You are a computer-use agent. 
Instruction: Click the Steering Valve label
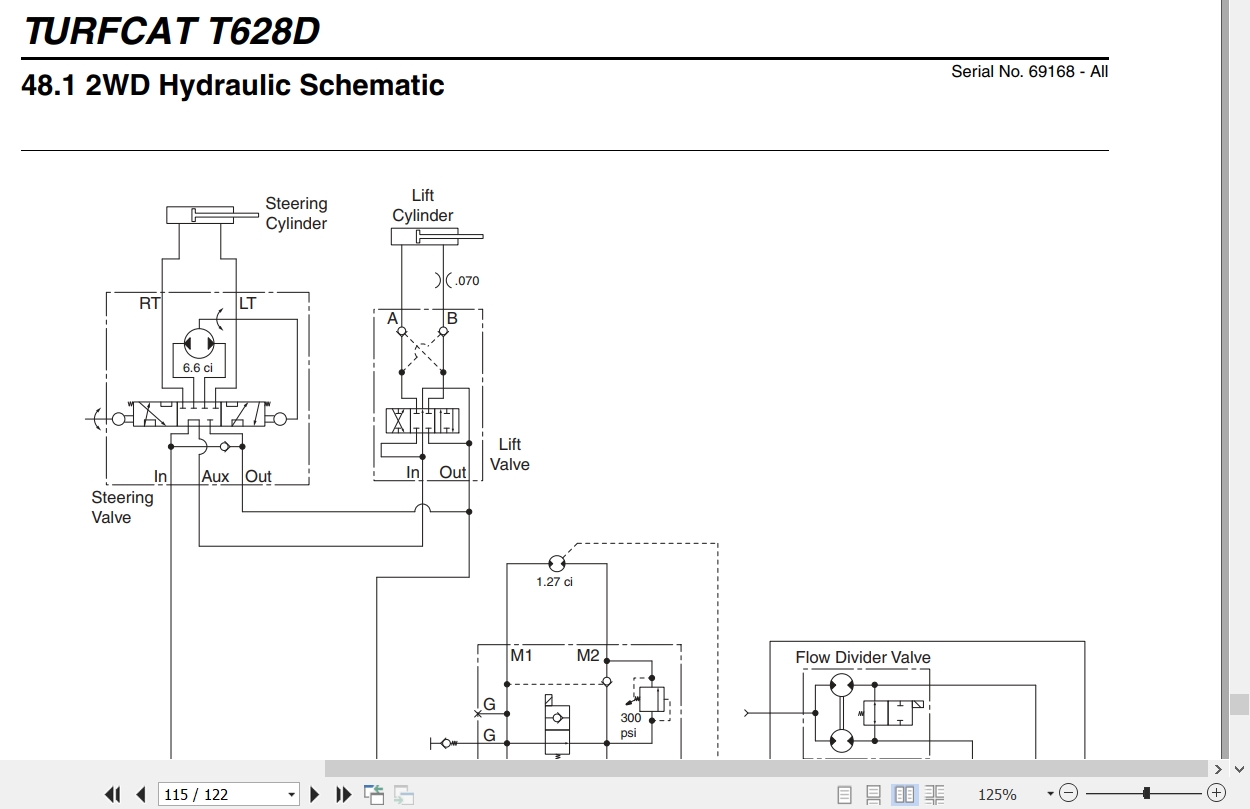122,508
